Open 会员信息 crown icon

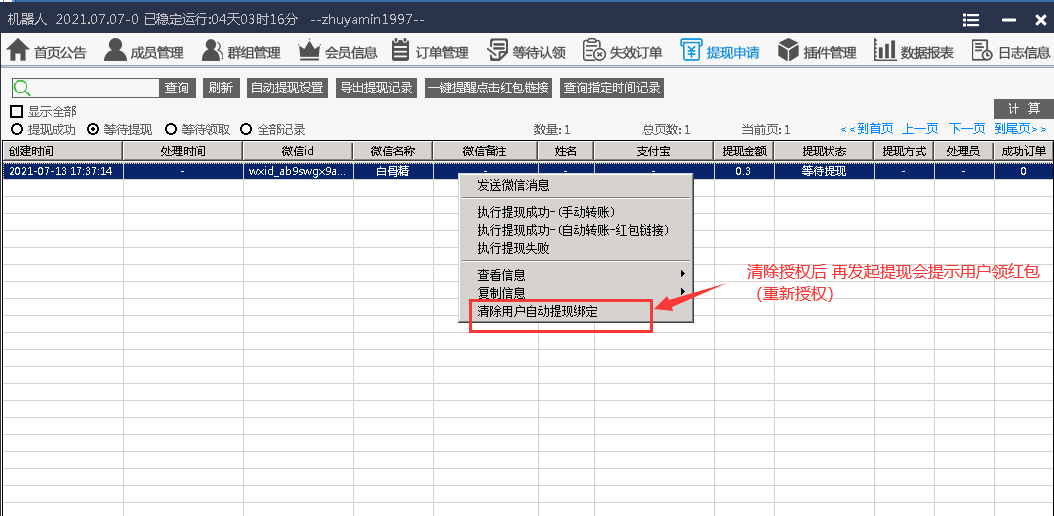[x=309, y=51]
